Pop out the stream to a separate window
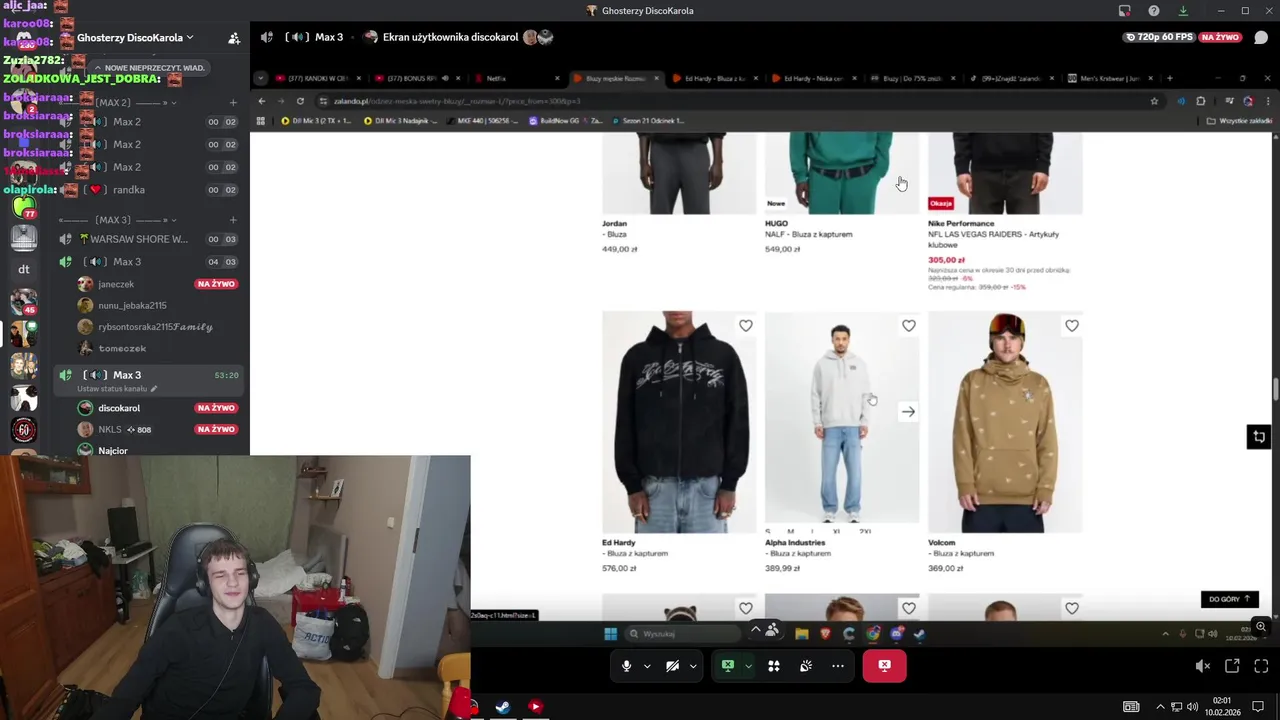Viewport: 1280px width, 720px height. click(1232, 666)
